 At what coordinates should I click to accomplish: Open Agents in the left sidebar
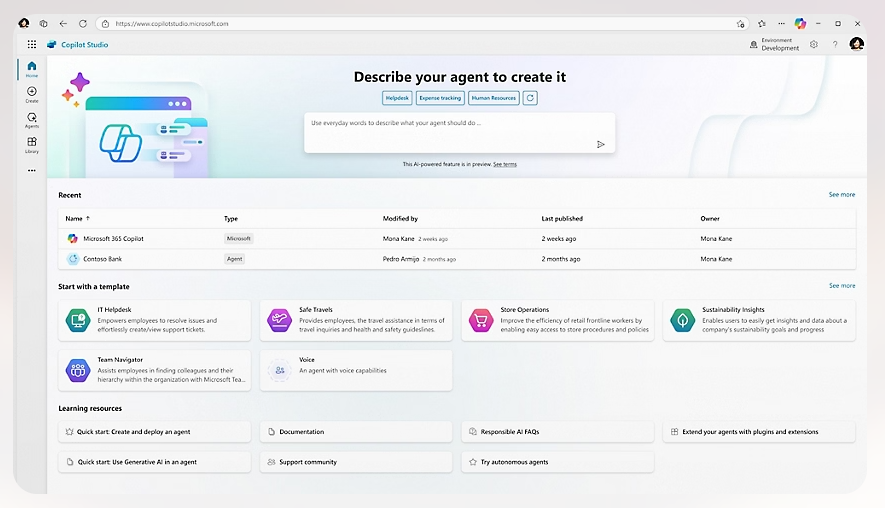32,120
